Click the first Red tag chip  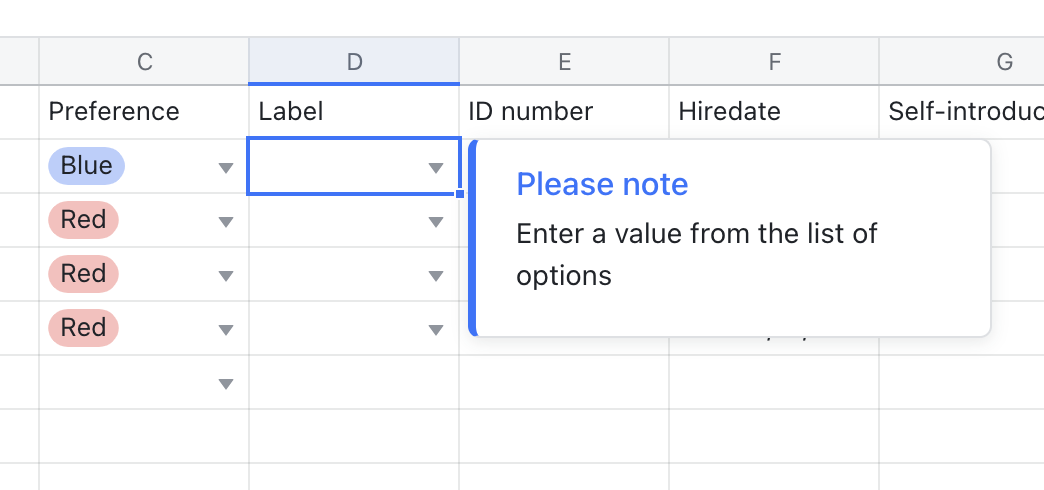coord(83,220)
